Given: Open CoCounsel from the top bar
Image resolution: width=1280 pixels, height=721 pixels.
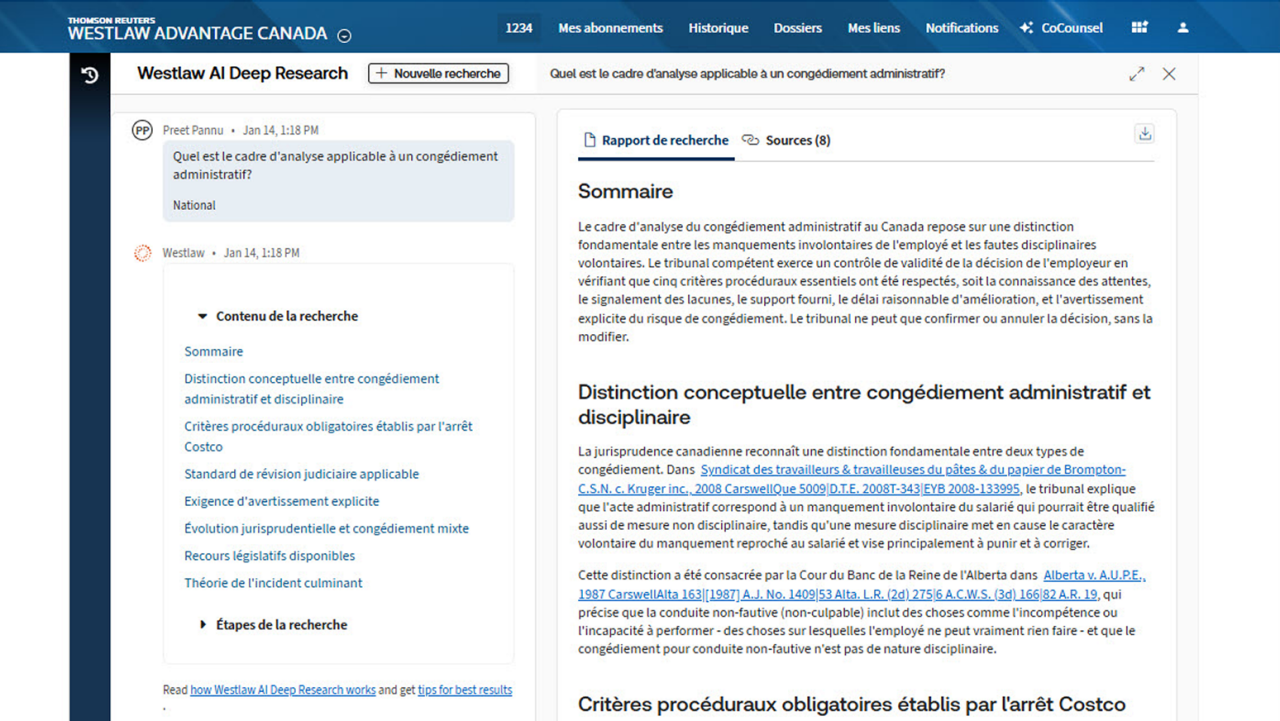Looking at the screenshot, I should pos(1061,27).
